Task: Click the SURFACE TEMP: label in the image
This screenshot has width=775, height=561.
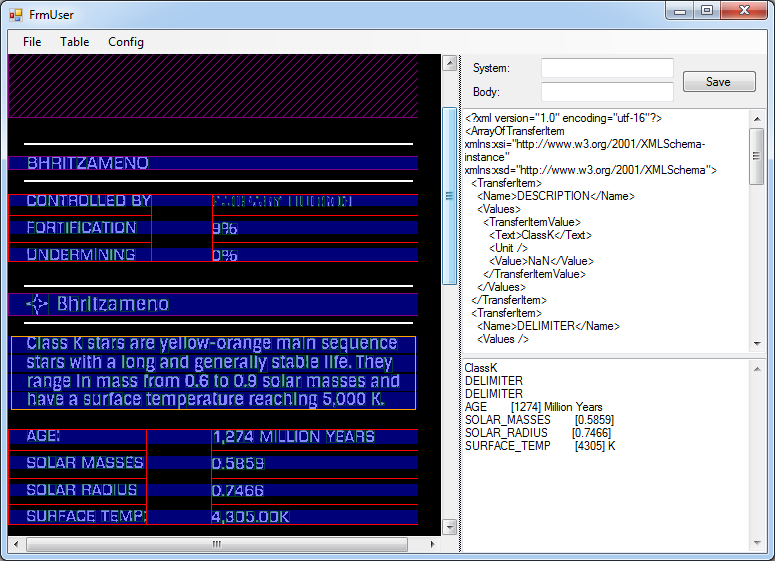Action: (x=86, y=516)
